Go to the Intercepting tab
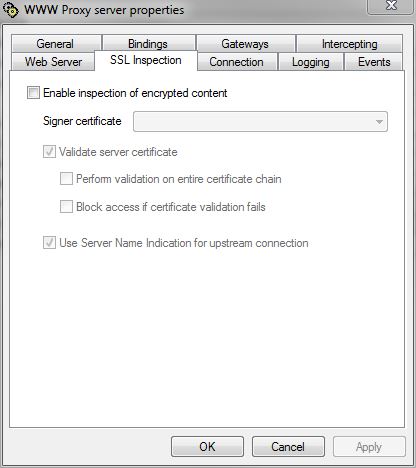 pos(349,43)
